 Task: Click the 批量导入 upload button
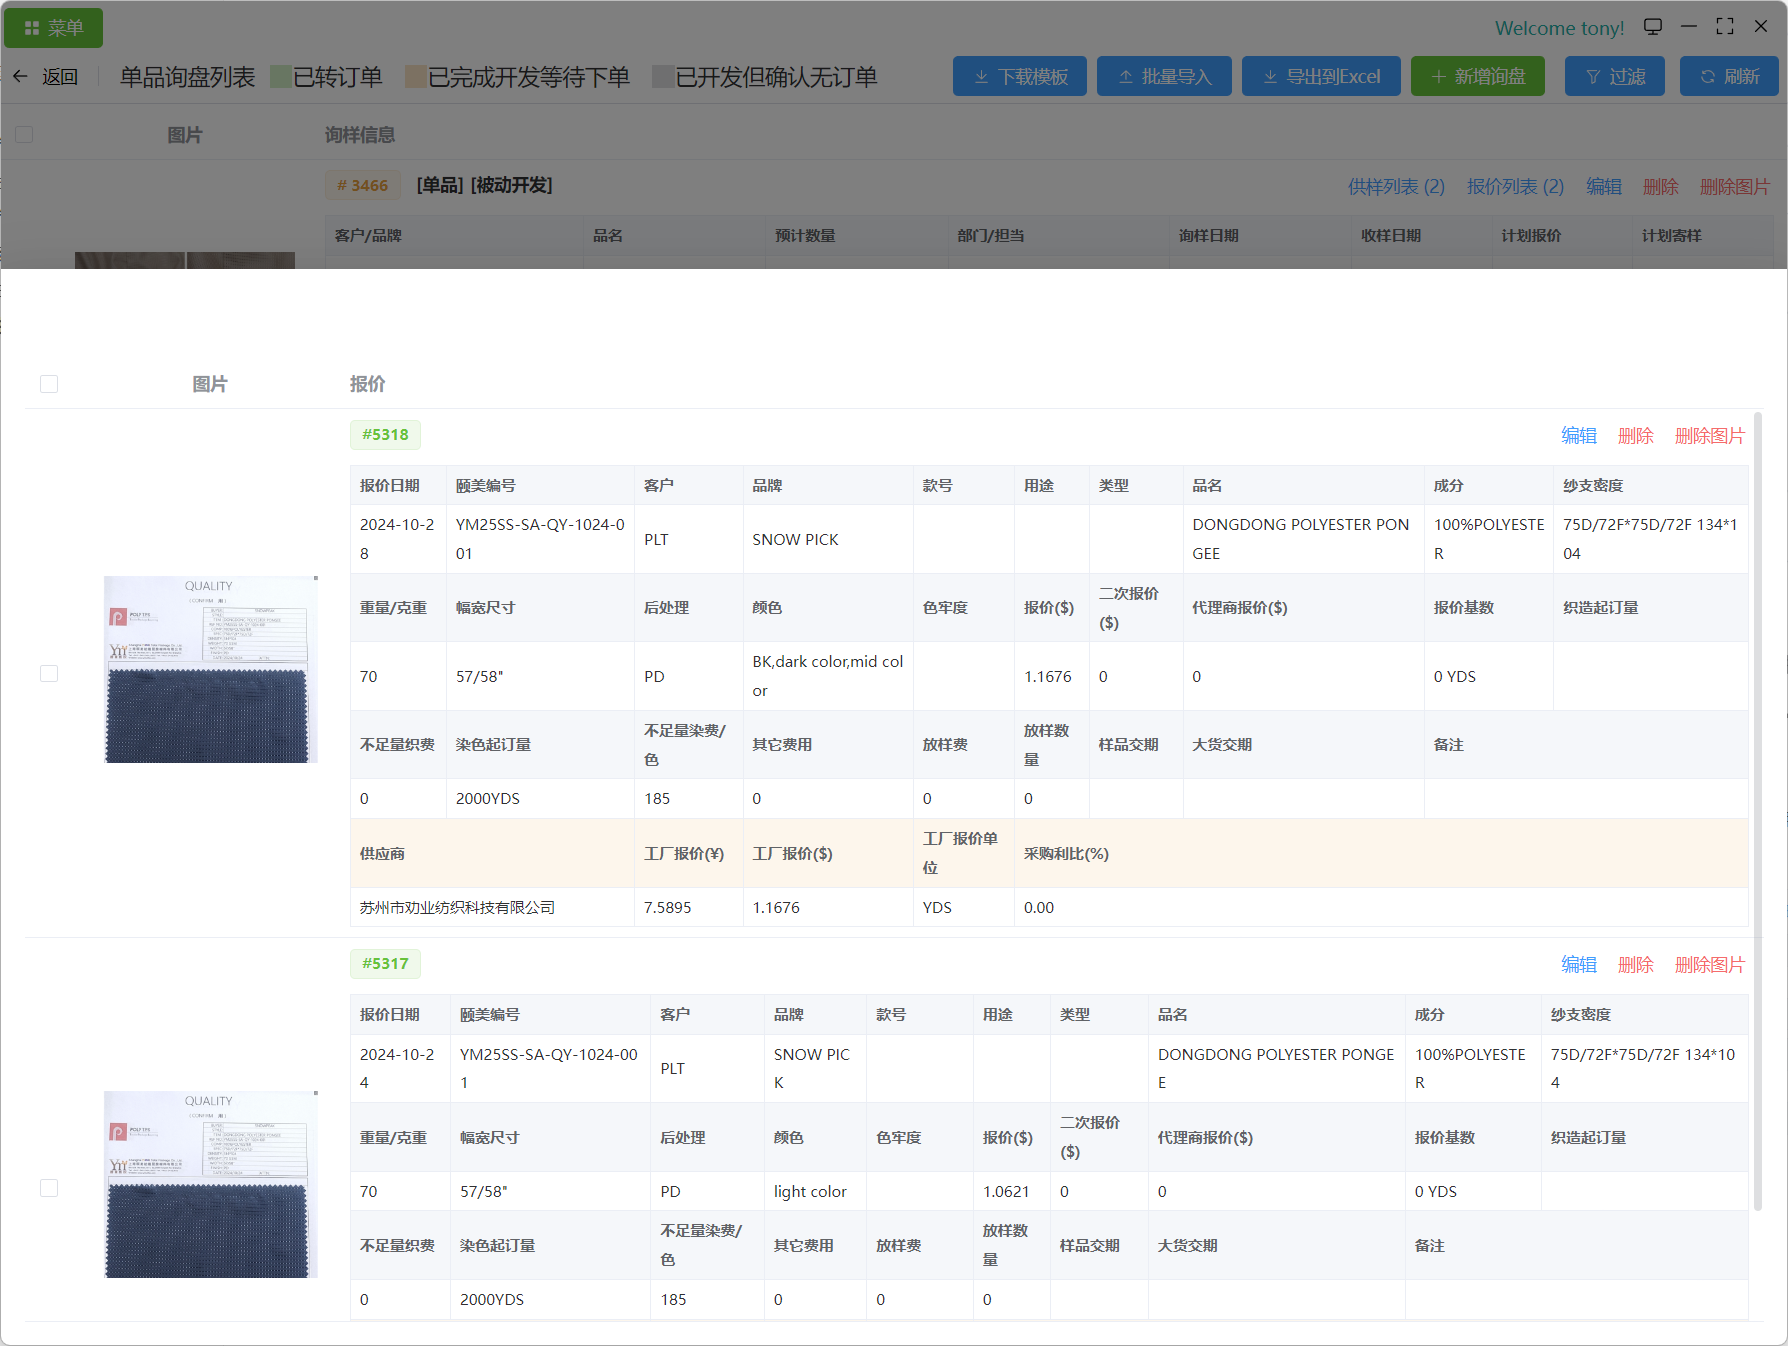pyautogui.click(x=1164, y=77)
